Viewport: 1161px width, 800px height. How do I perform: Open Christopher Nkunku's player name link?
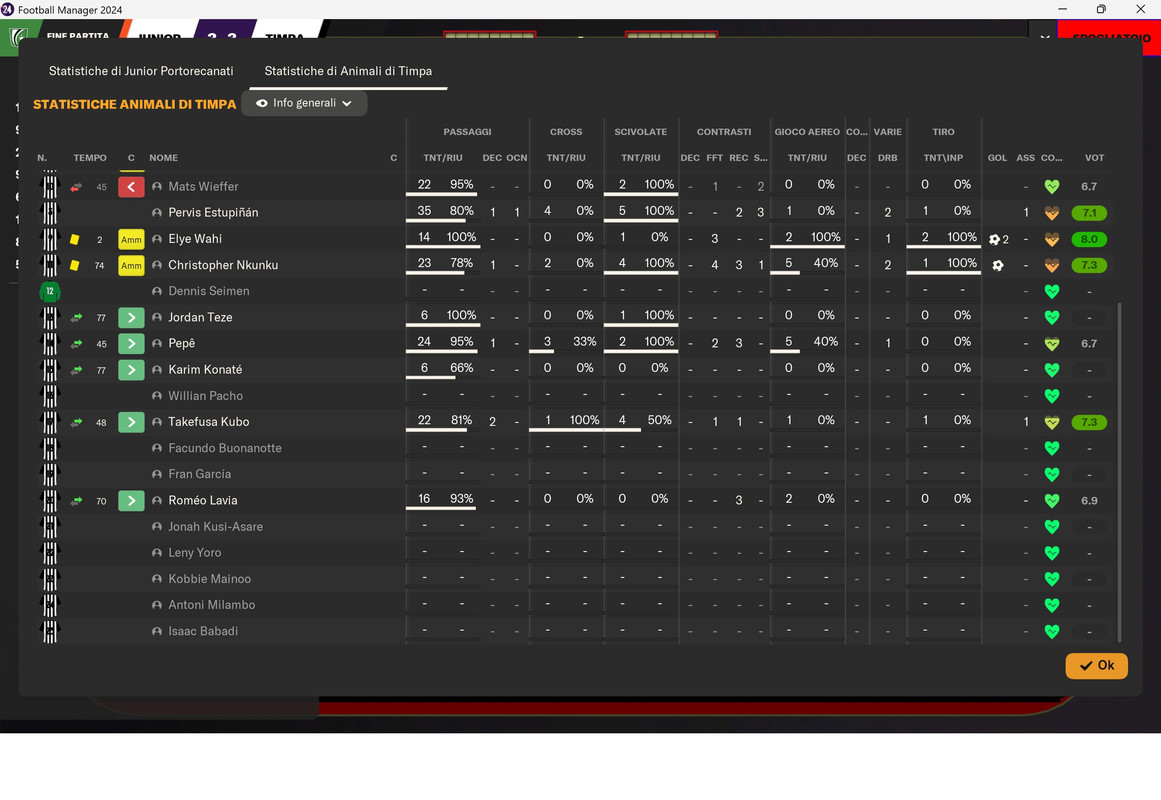tap(223, 264)
